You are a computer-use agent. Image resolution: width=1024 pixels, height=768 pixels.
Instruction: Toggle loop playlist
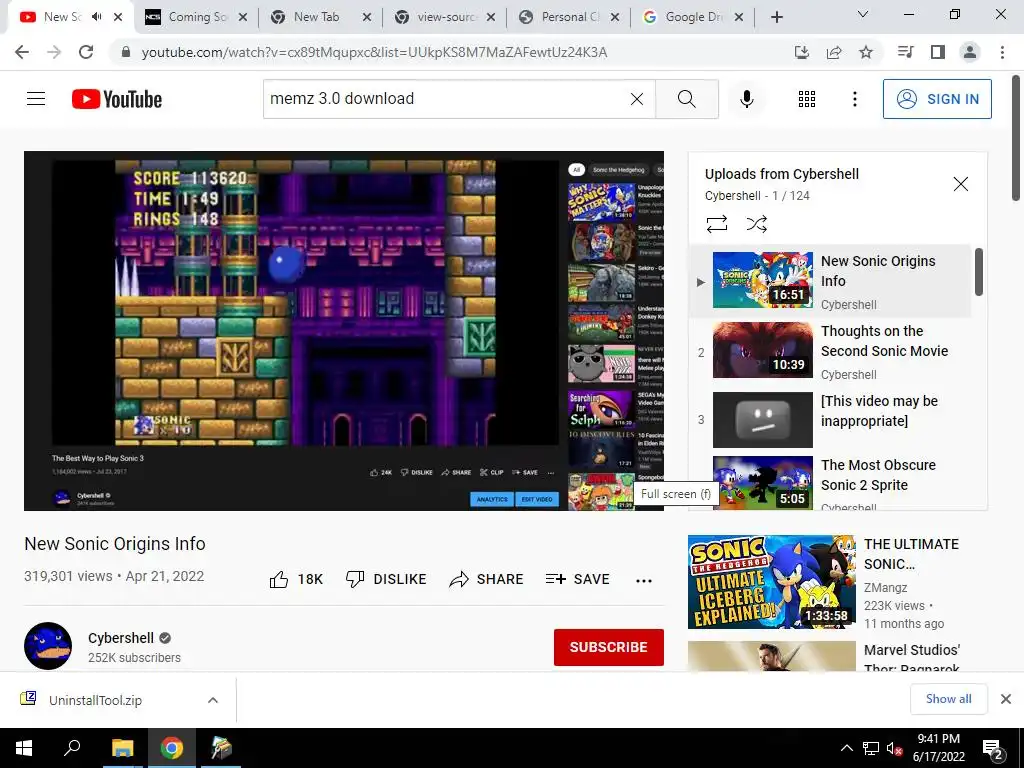coord(716,224)
